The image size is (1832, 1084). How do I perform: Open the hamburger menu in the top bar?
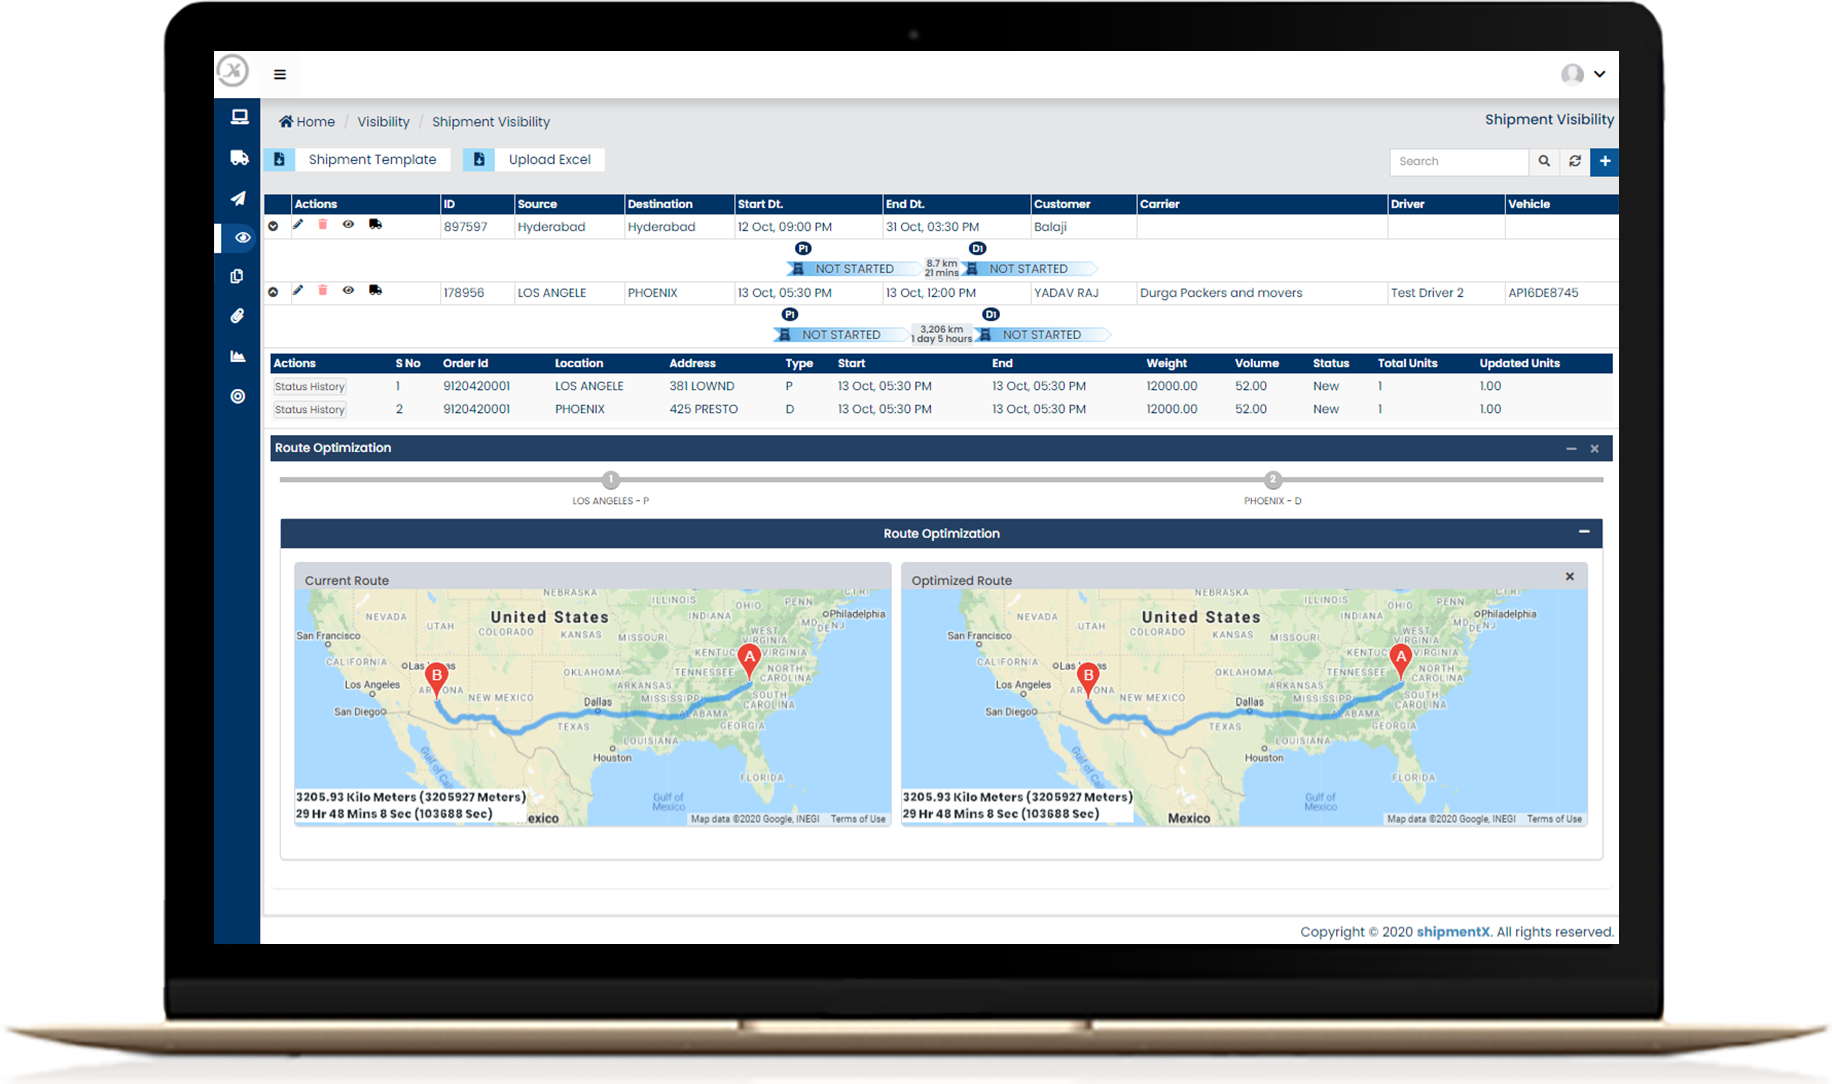pyautogui.click(x=280, y=74)
